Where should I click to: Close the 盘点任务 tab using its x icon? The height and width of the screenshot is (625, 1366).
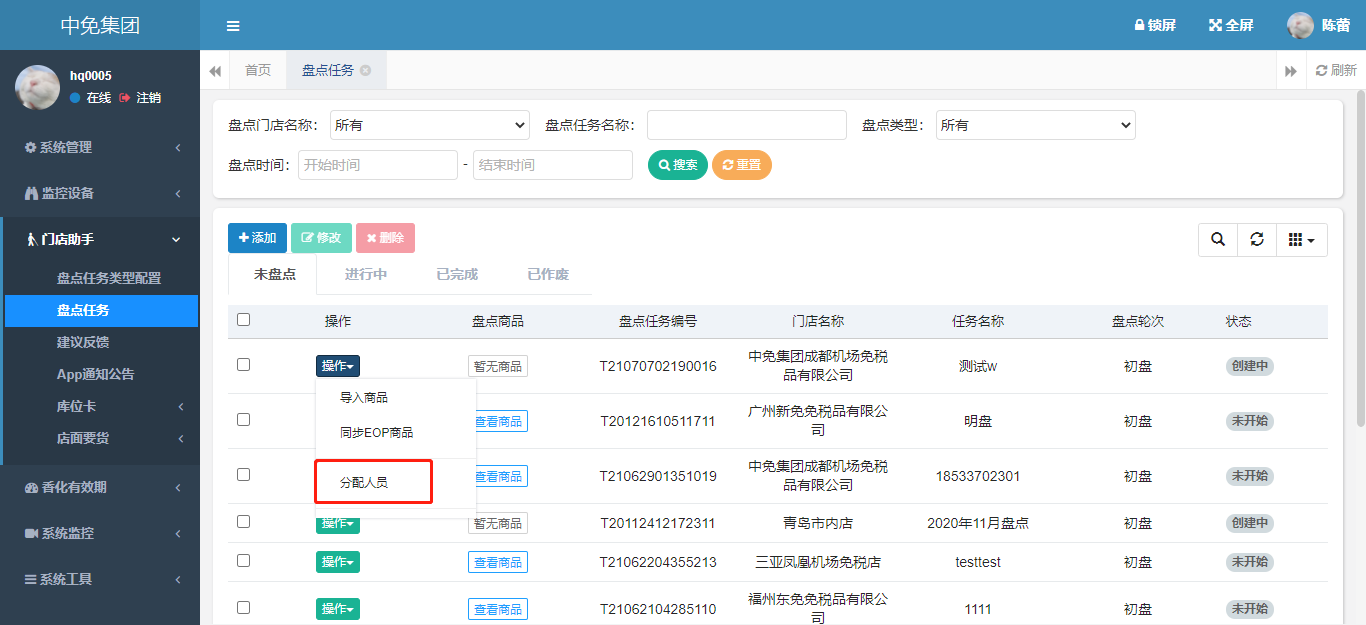[x=366, y=70]
